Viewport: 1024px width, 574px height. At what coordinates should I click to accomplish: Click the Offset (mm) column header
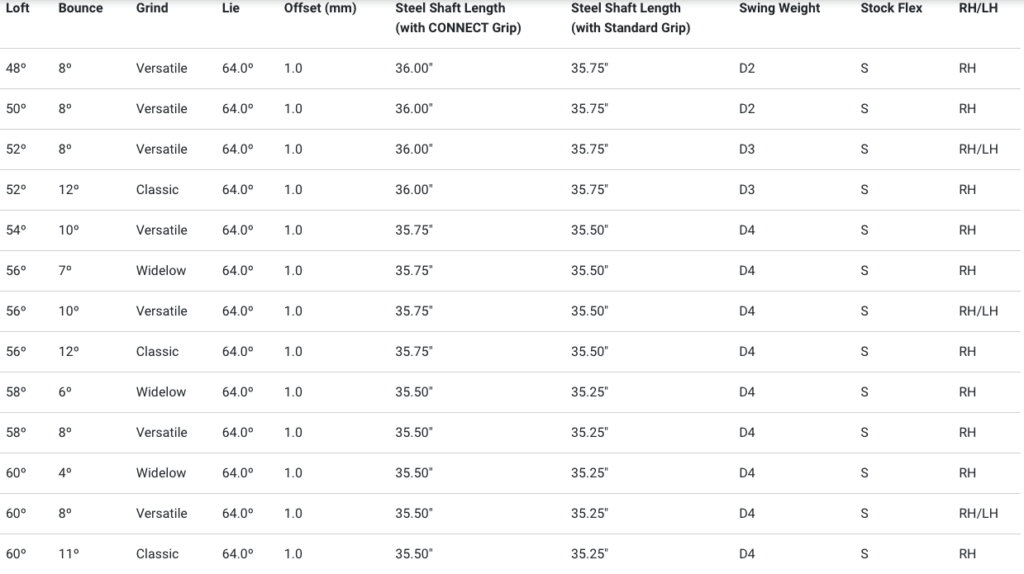(x=320, y=8)
